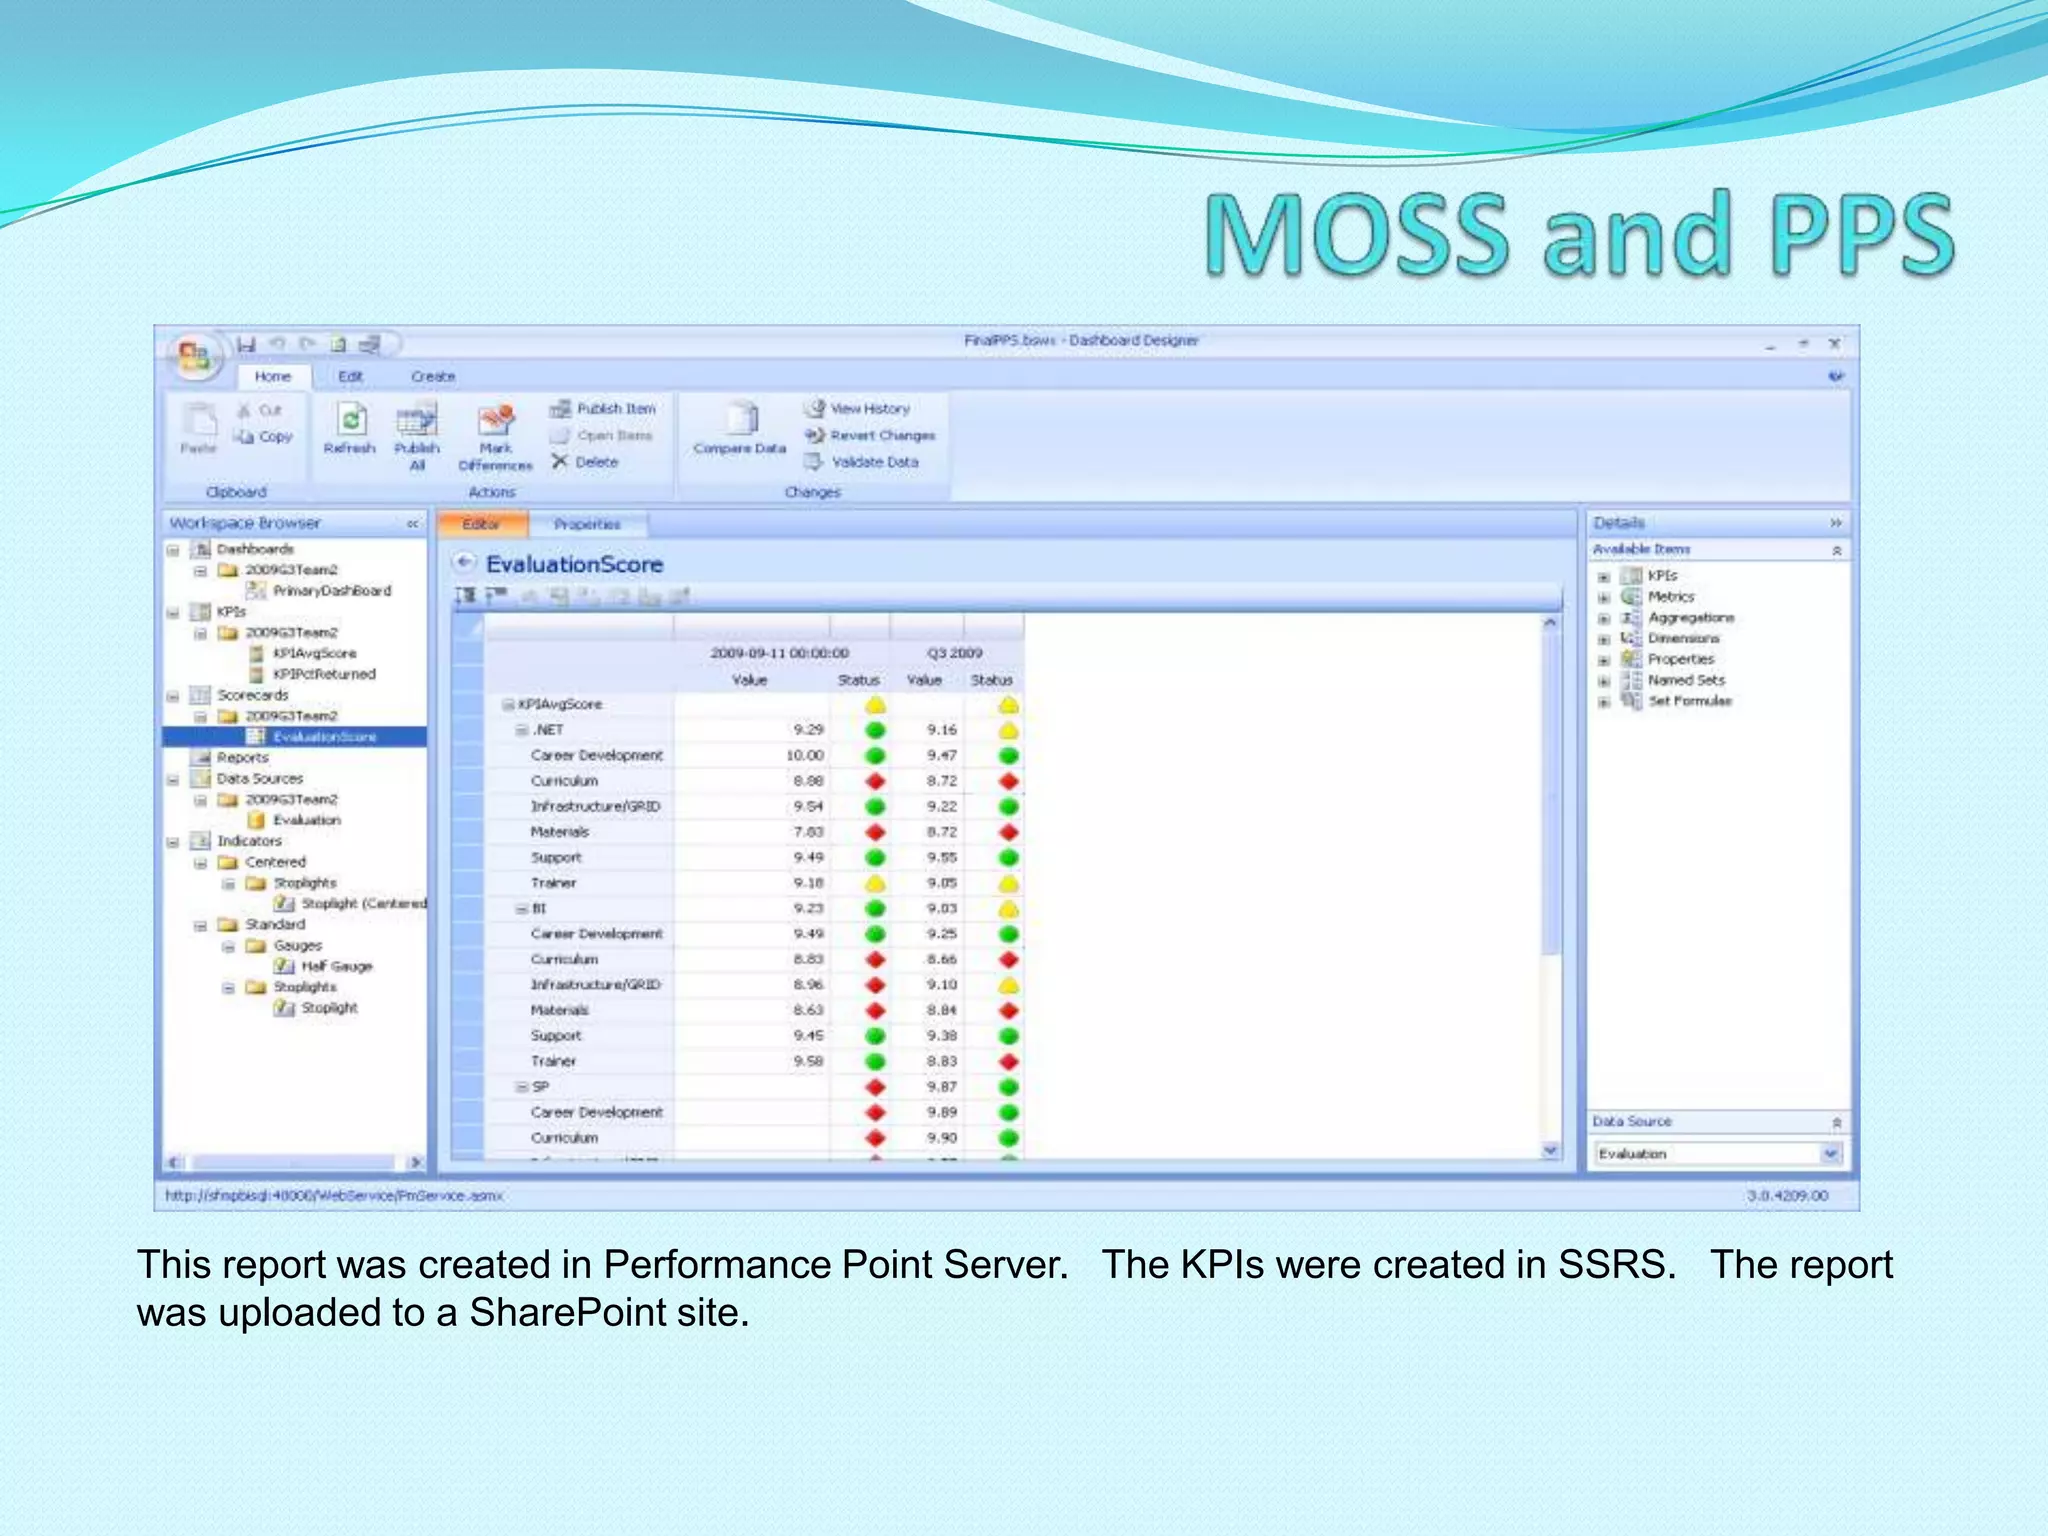Select PrimaryDashBoard in workspace tree
The height and width of the screenshot is (1536, 2048).
click(331, 591)
